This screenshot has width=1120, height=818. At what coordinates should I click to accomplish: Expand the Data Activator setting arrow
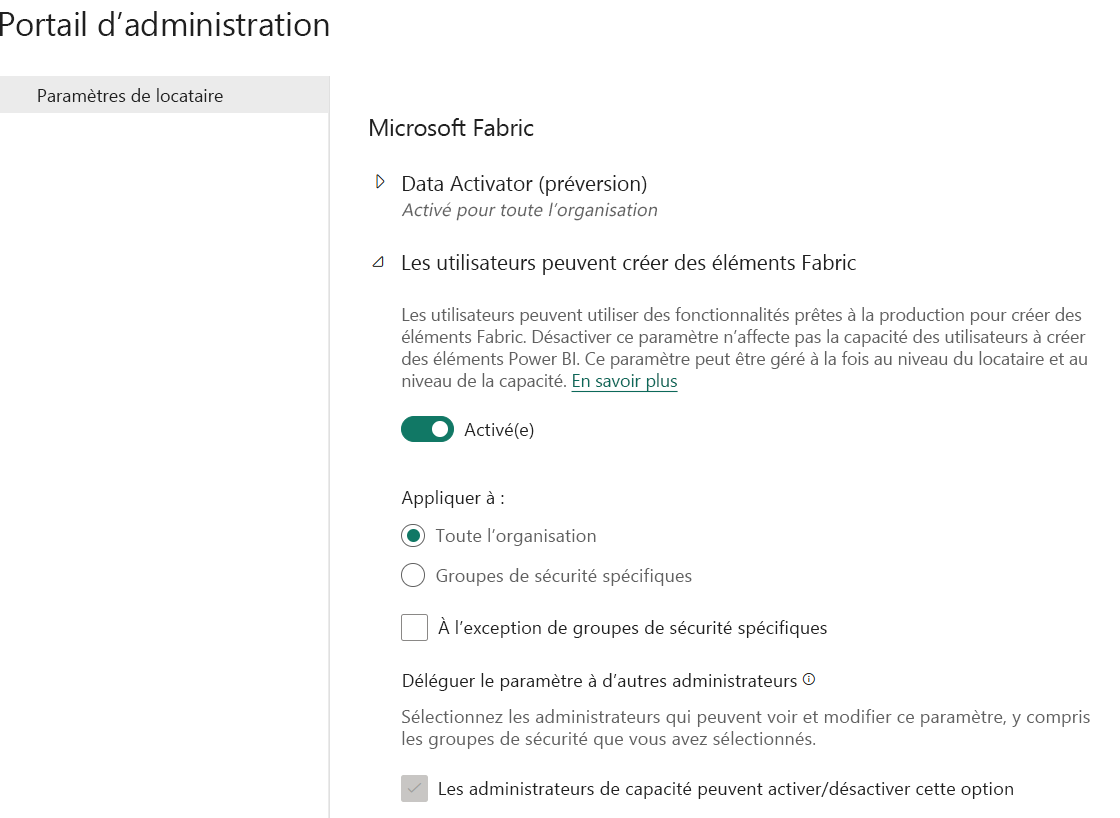379,182
